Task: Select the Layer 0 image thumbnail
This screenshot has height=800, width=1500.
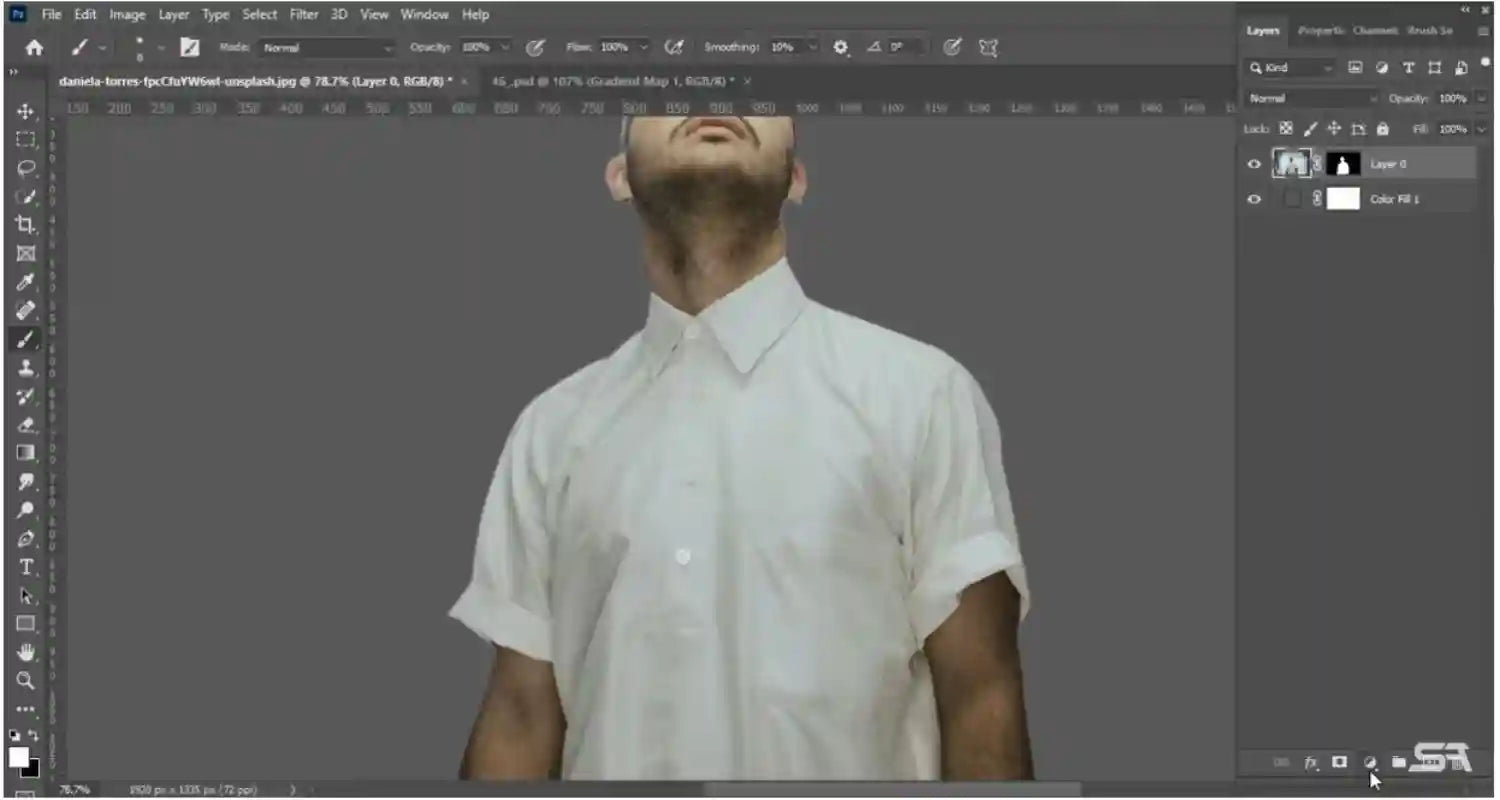Action: click(x=1291, y=164)
